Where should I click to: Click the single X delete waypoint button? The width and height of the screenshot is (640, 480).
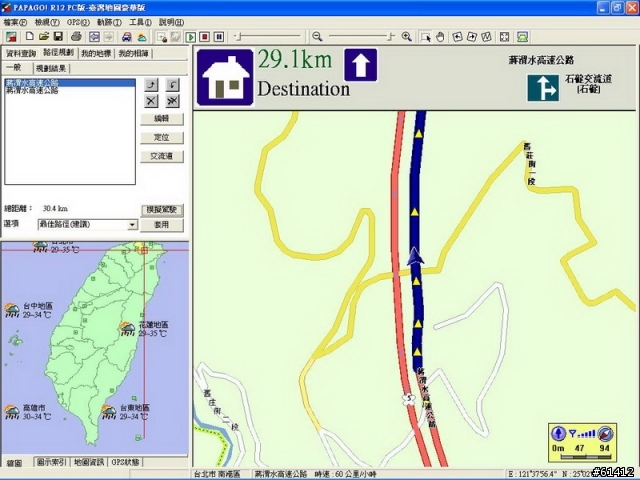point(151,101)
